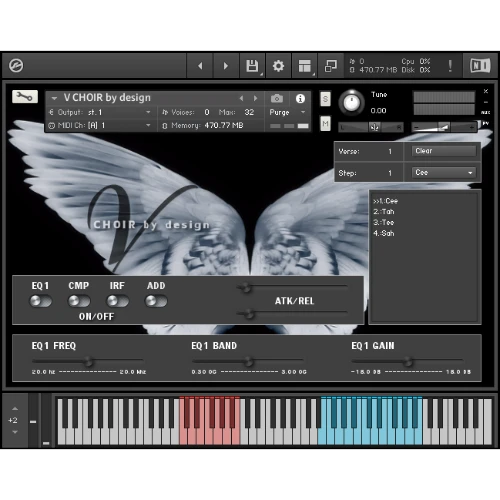Open the Cee syllable dropdown
Screen dimensions: 500x500
444,172
